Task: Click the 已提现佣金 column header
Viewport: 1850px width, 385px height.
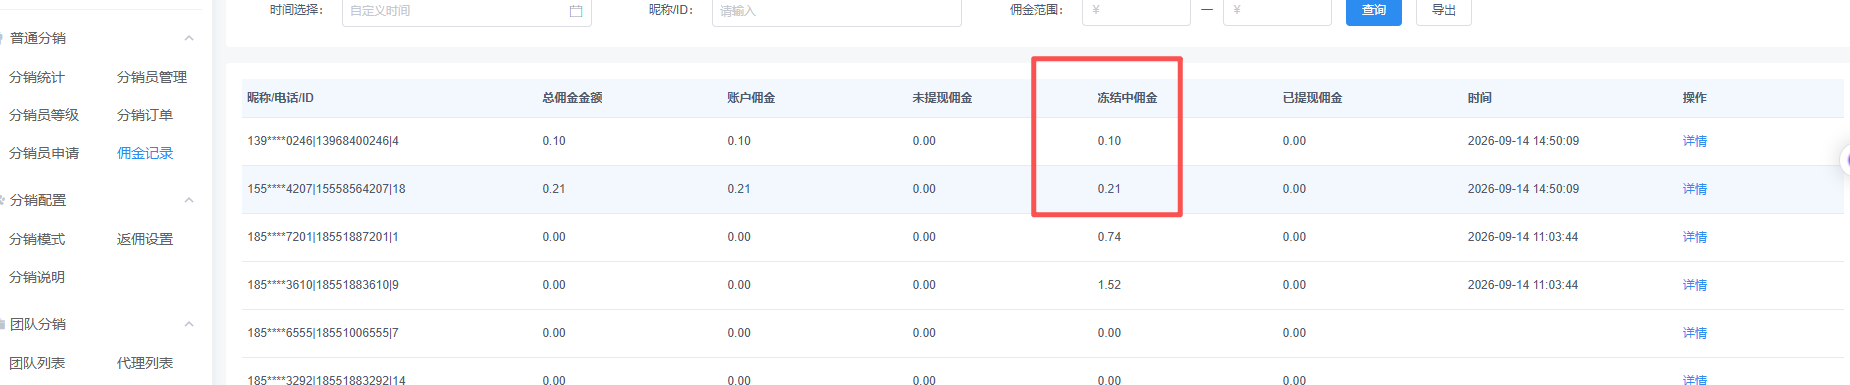Action: [1312, 98]
